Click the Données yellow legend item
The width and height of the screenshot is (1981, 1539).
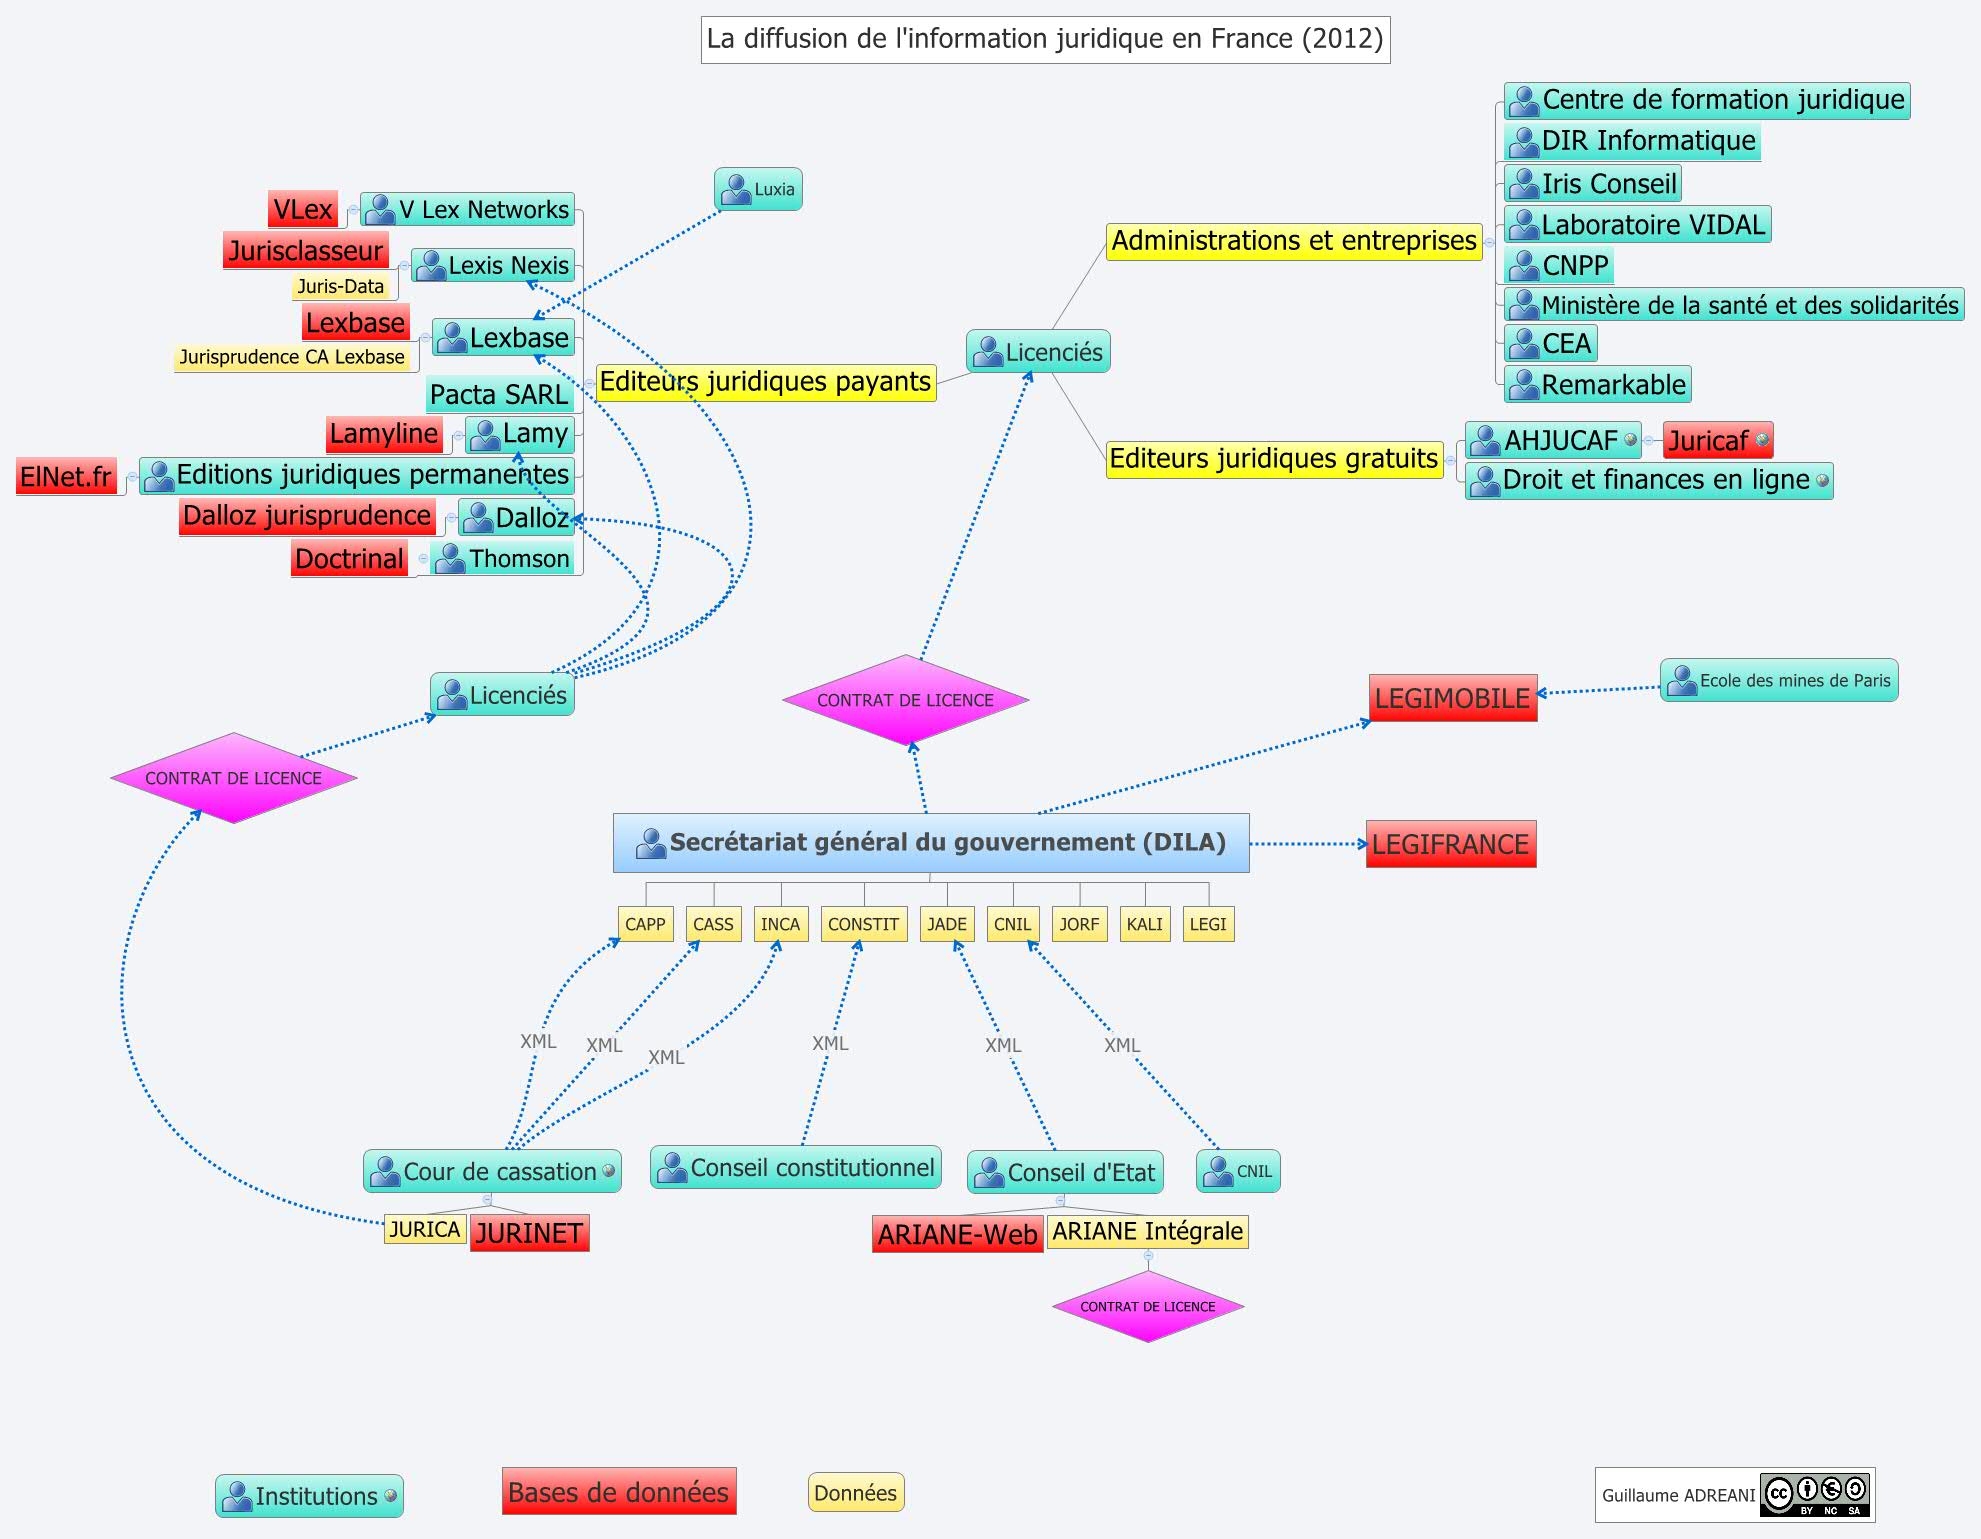point(855,1493)
